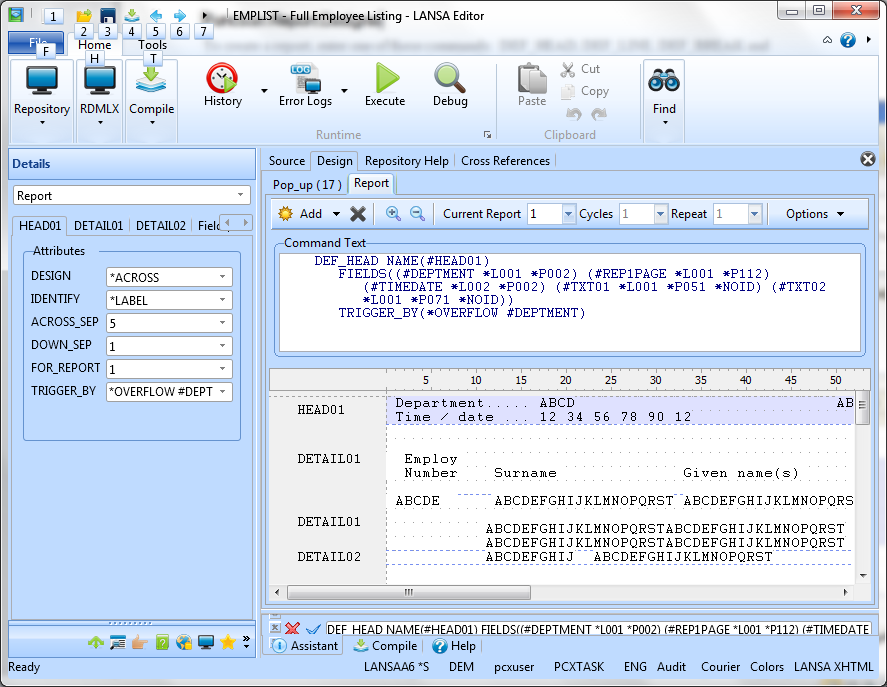The height and width of the screenshot is (687, 887).
Task: Open Find with the binoculars icon
Action: click(664, 81)
